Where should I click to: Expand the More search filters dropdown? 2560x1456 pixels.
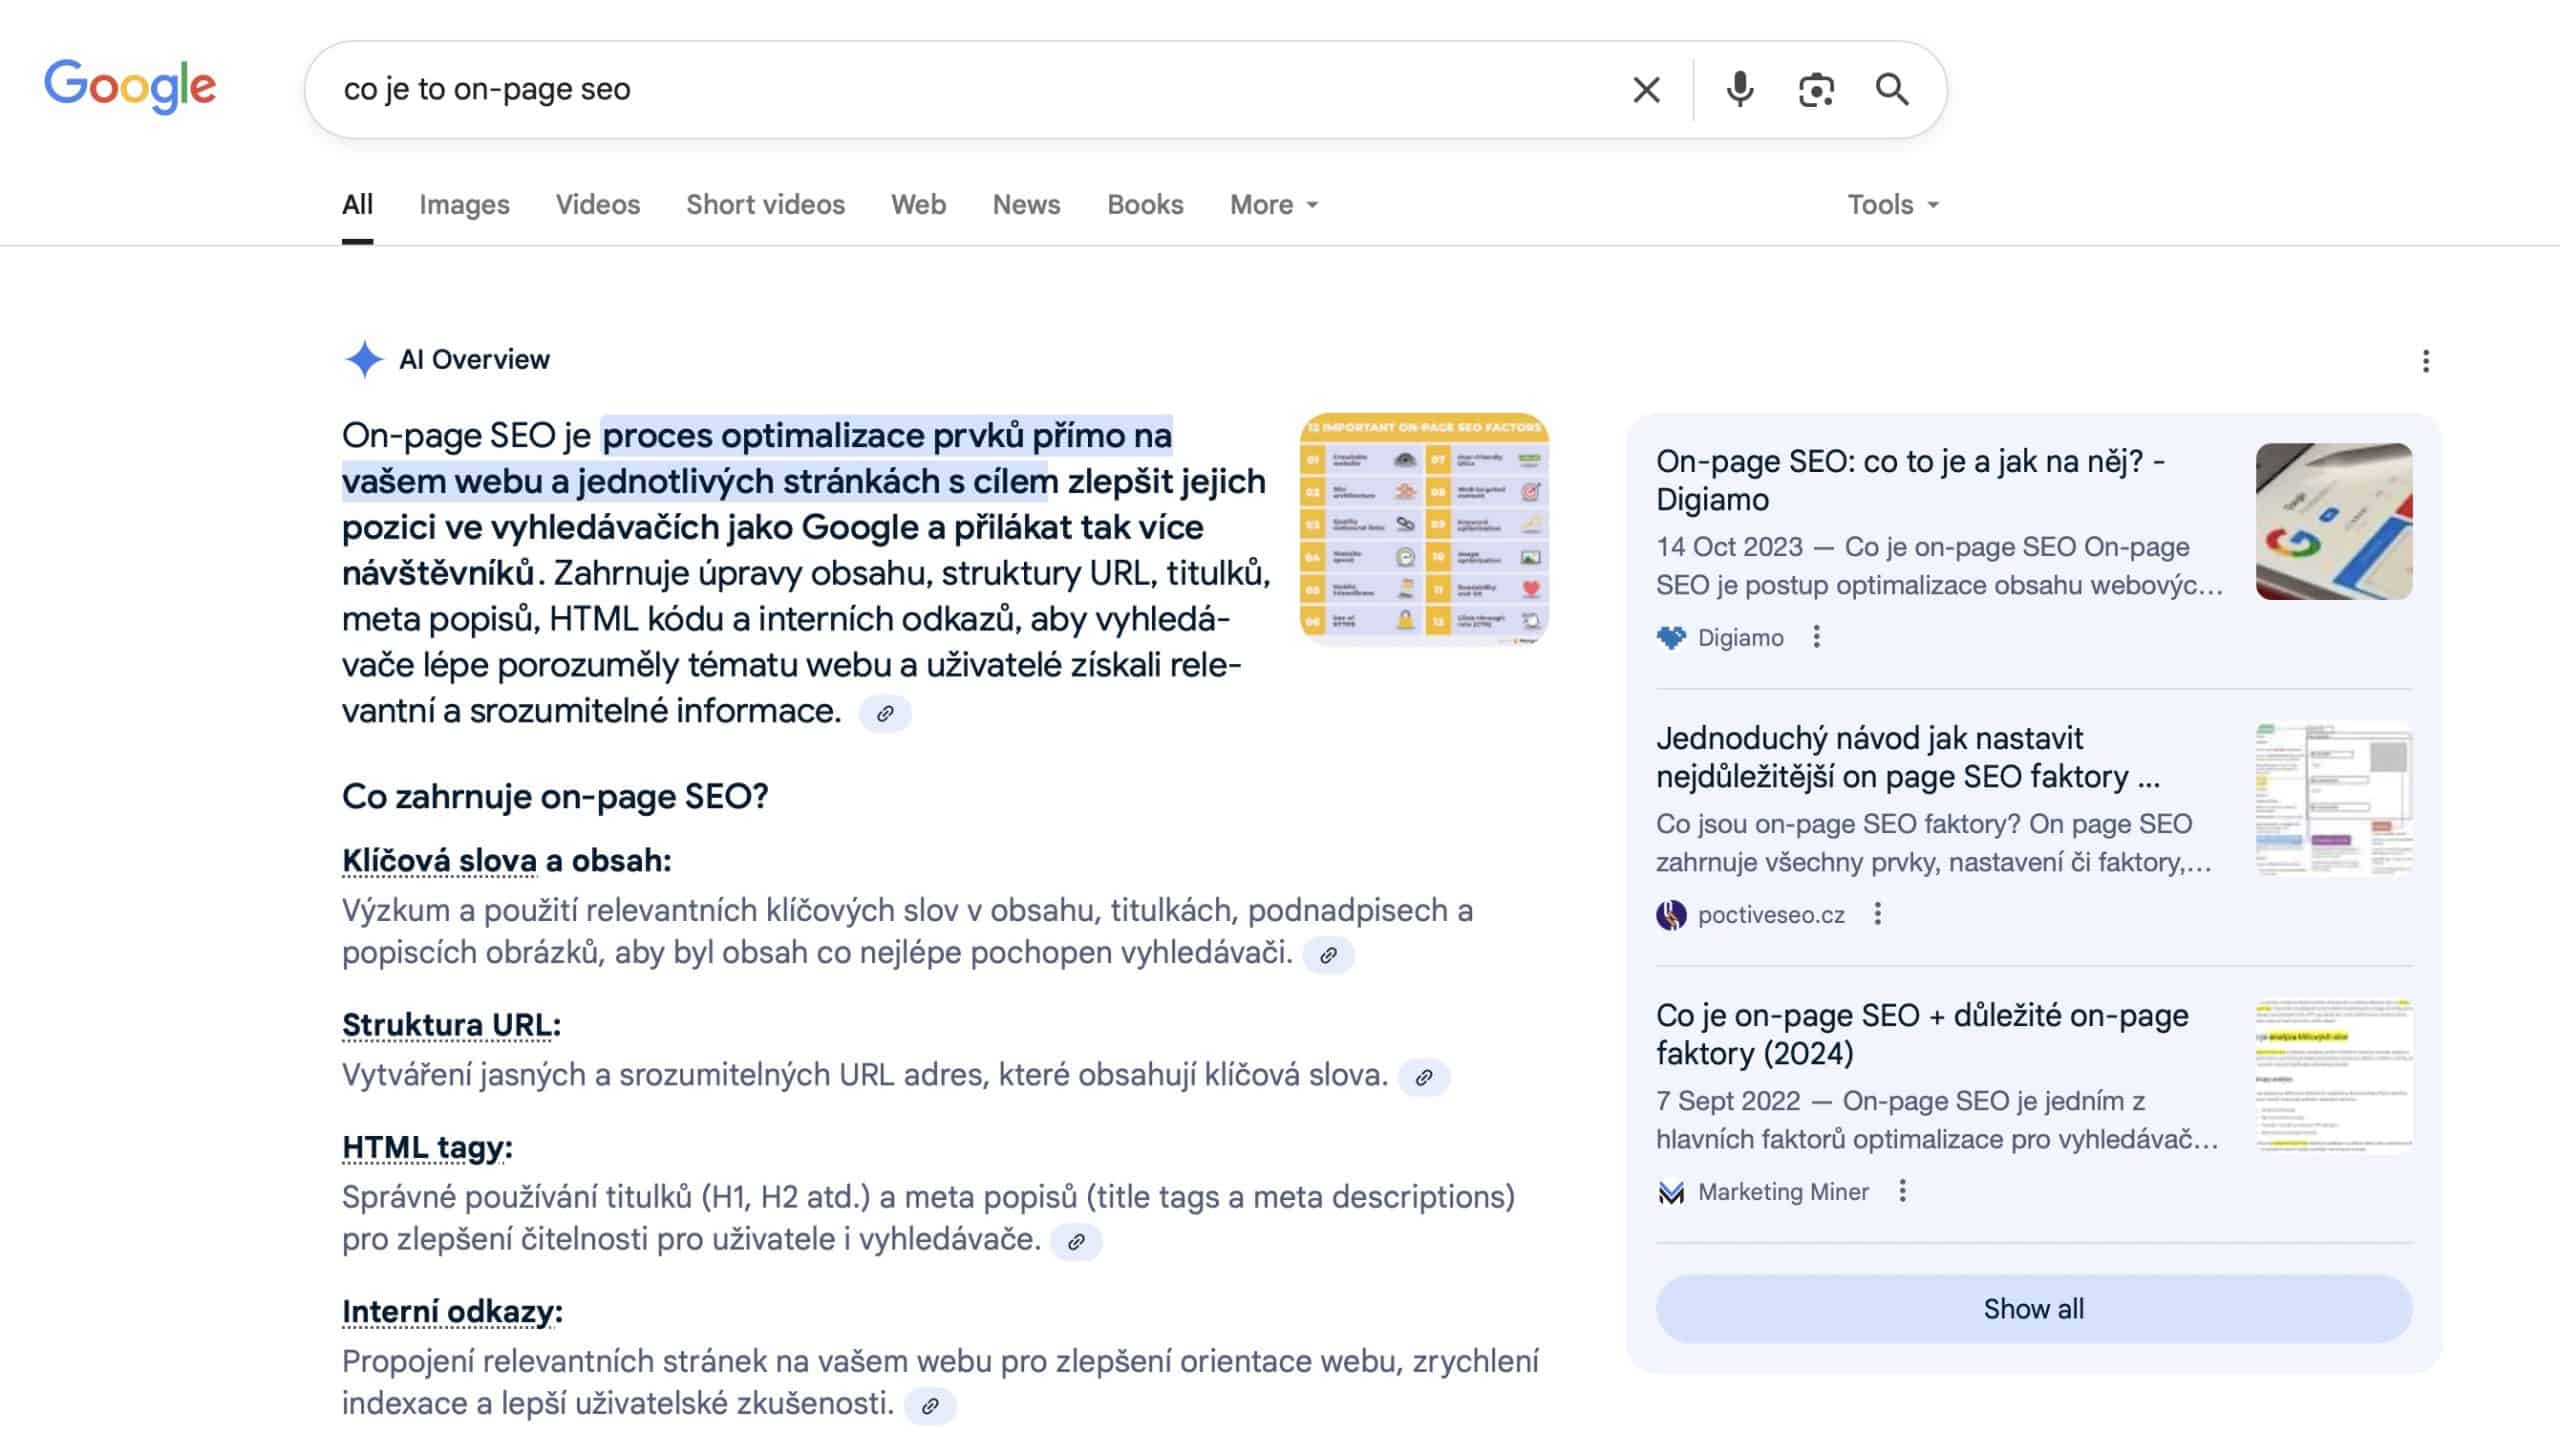coord(1273,205)
